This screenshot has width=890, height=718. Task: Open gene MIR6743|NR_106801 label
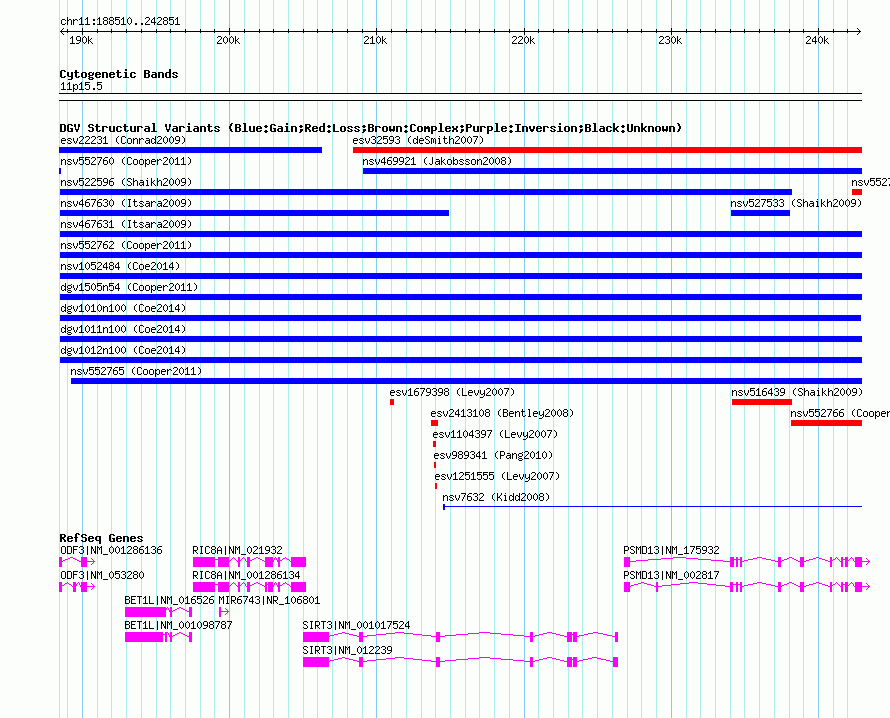click(269, 601)
